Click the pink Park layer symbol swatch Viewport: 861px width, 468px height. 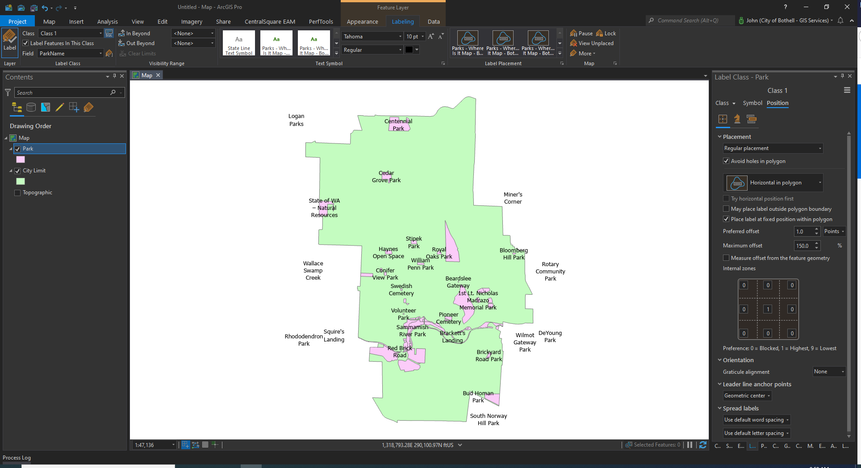[x=20, y=159]
